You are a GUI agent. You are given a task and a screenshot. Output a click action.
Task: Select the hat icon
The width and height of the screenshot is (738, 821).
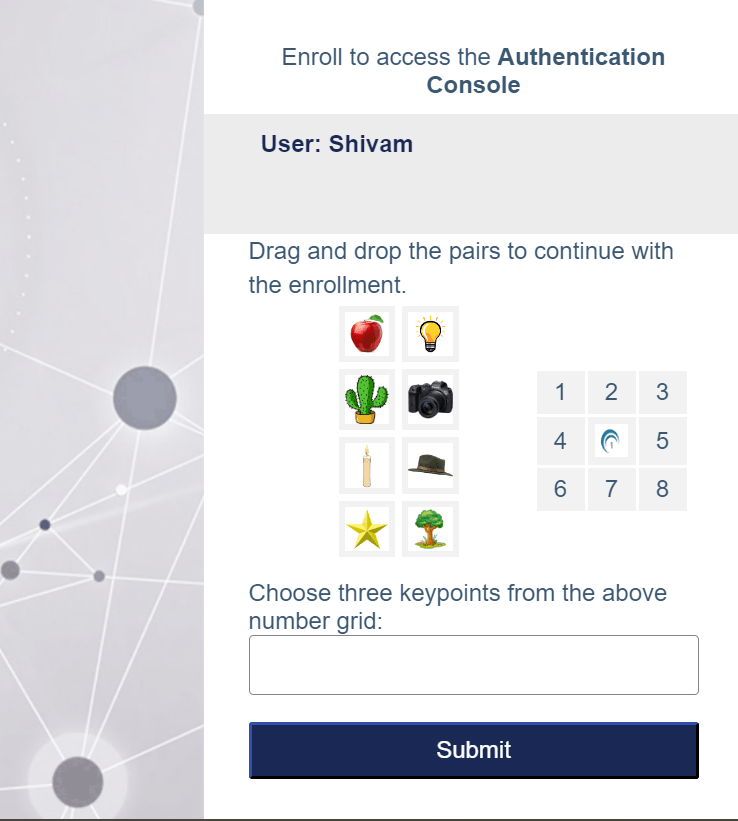[x=430, y=465]
